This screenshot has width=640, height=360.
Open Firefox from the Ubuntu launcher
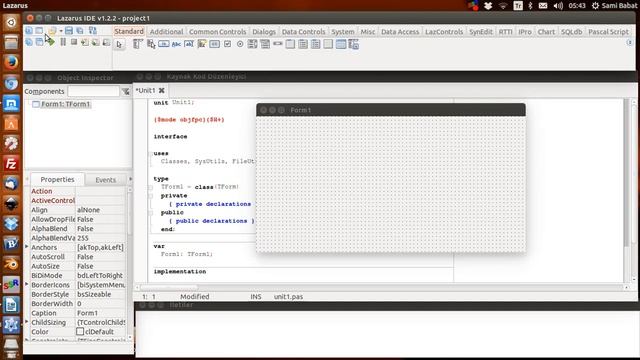11,62
